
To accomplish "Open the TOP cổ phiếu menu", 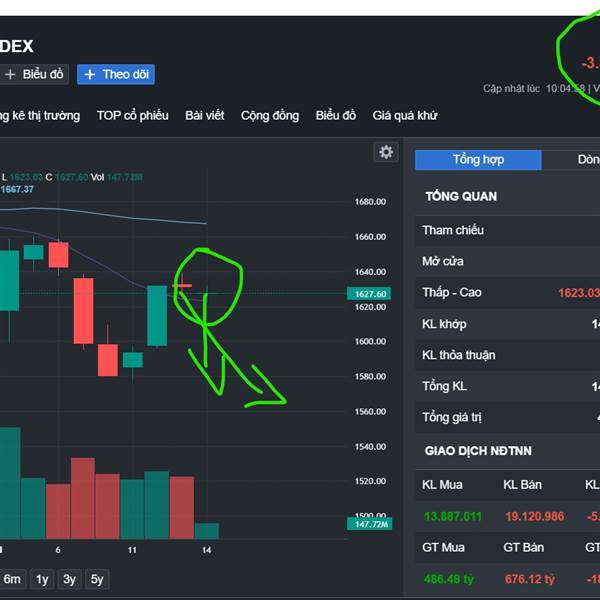I will [132, 115].
